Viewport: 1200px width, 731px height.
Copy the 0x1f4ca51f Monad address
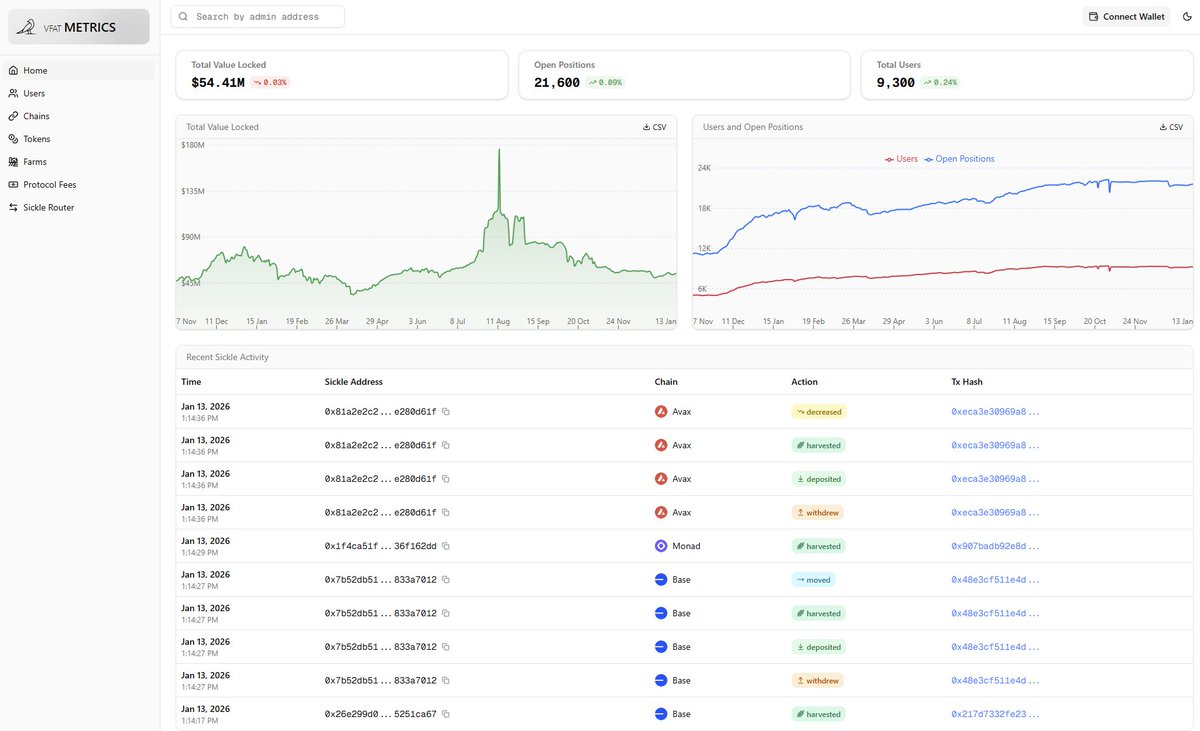[x=446, y=546]
